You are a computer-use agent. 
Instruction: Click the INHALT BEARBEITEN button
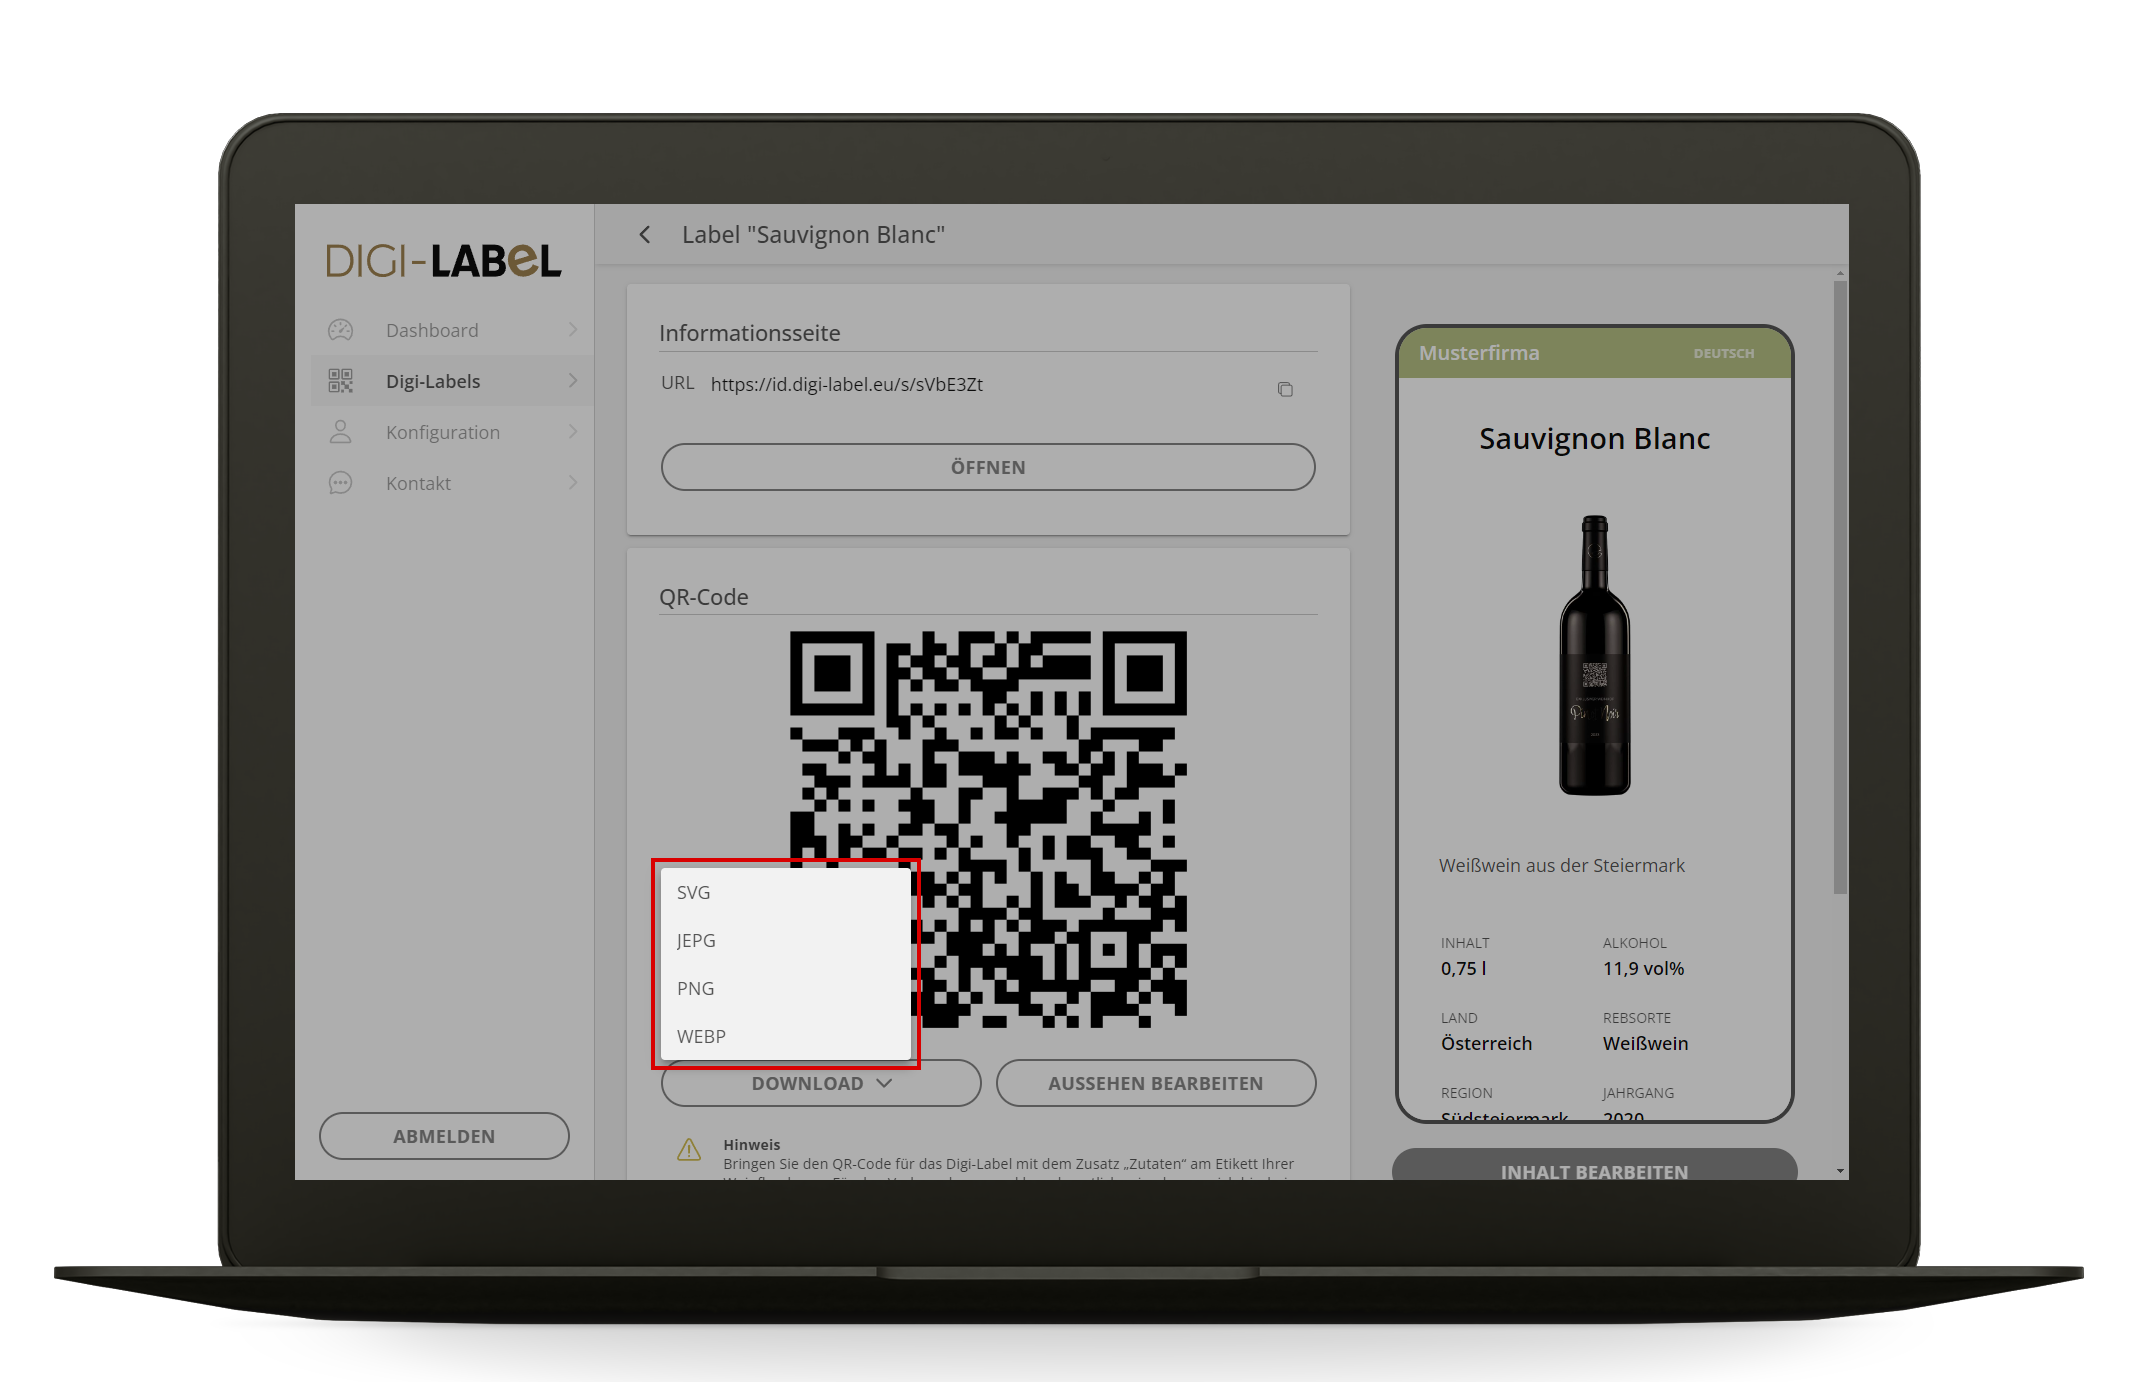tap(1594, 1165)
